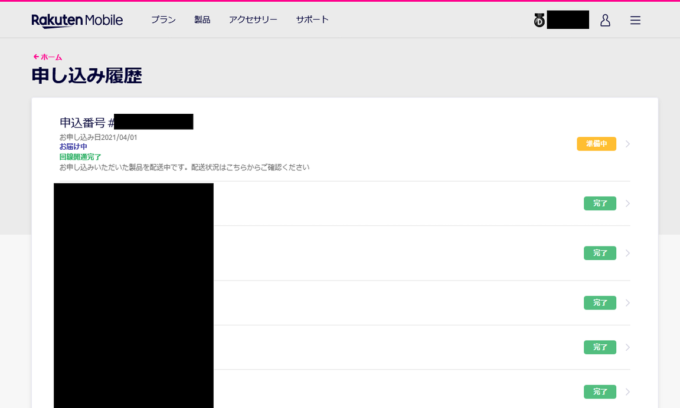
Task: Expand the 準備中 order row chevron
Action: (628, 144)
